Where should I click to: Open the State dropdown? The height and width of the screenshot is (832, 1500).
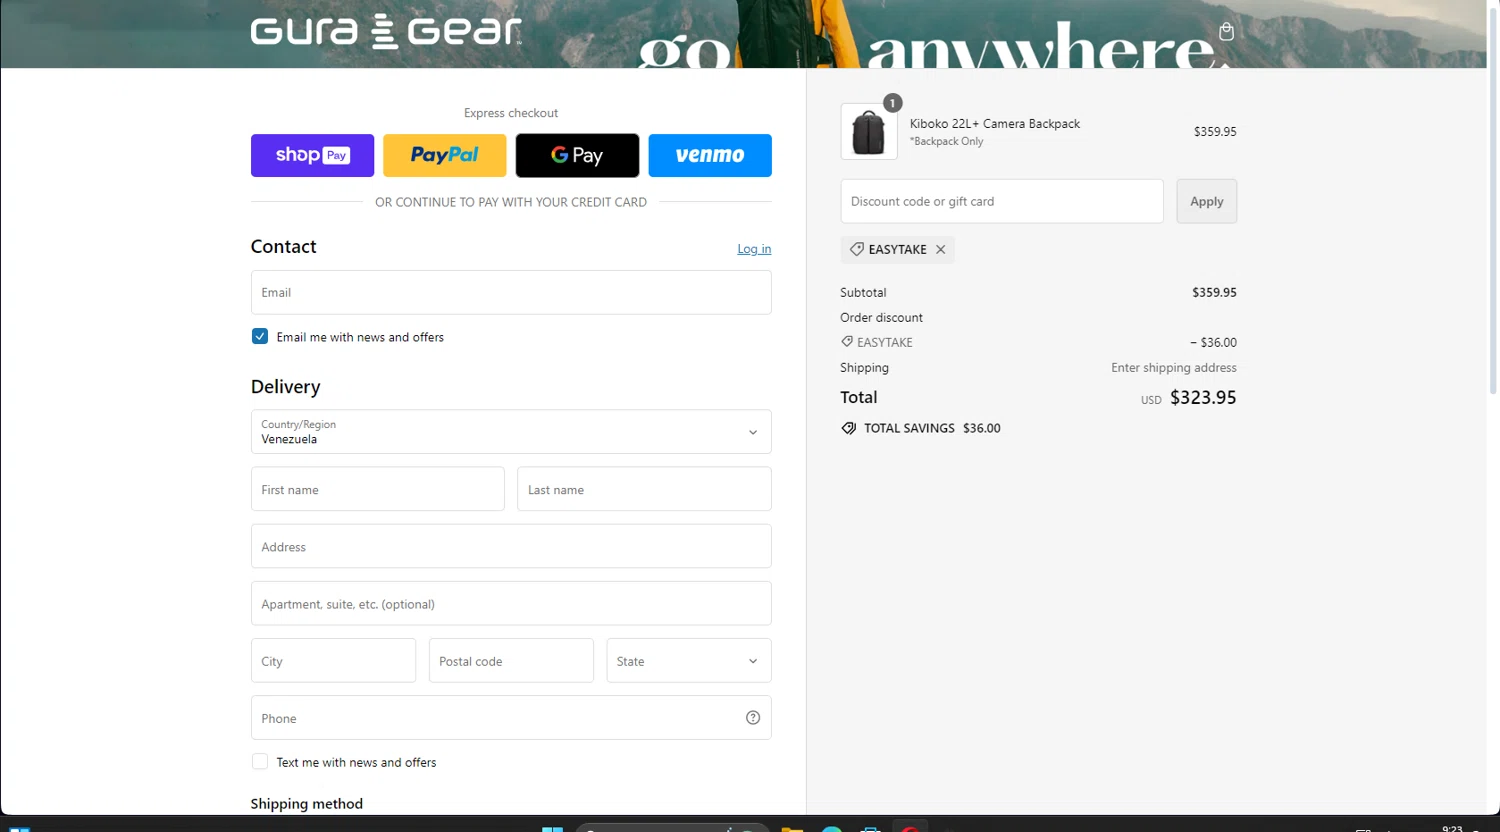click(689, 661)
